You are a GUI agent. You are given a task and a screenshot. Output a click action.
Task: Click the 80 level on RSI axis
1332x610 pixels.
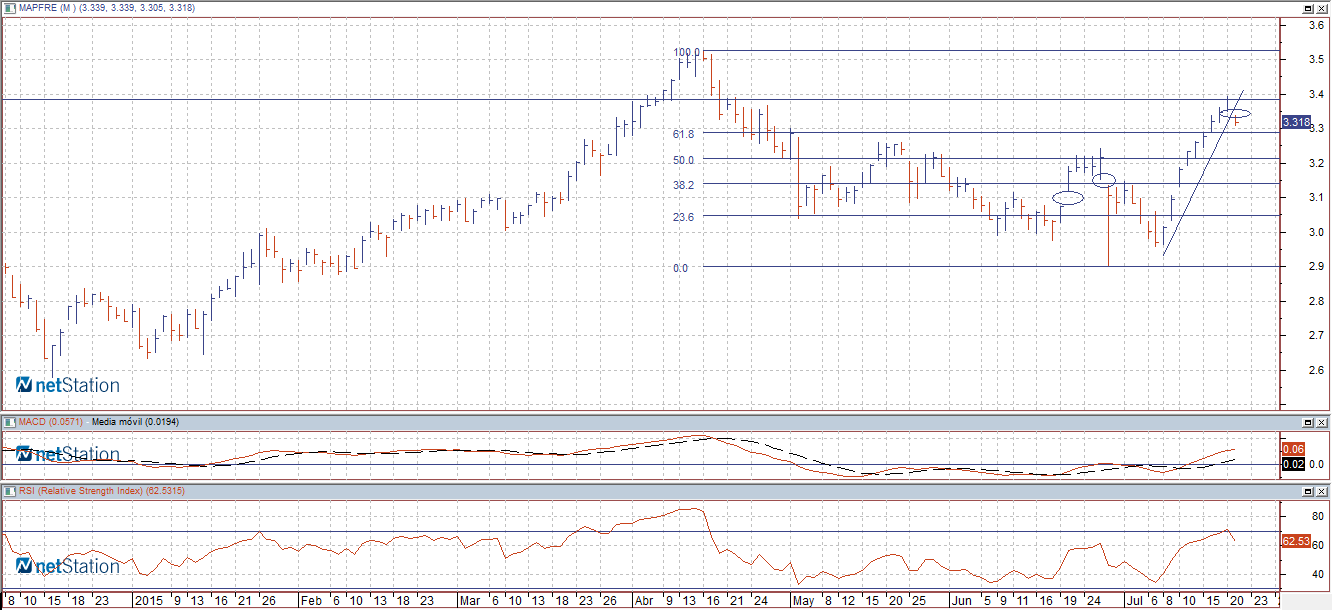coord(1316,516)
